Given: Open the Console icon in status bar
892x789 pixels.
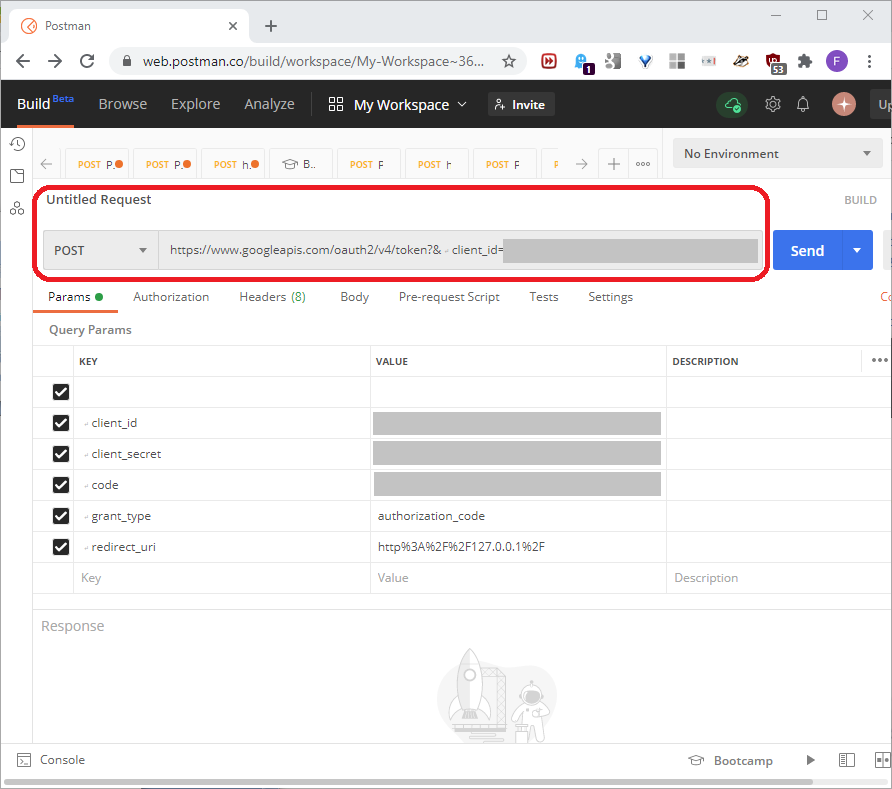Looking at the screenshot, I should tap(24, 760).
